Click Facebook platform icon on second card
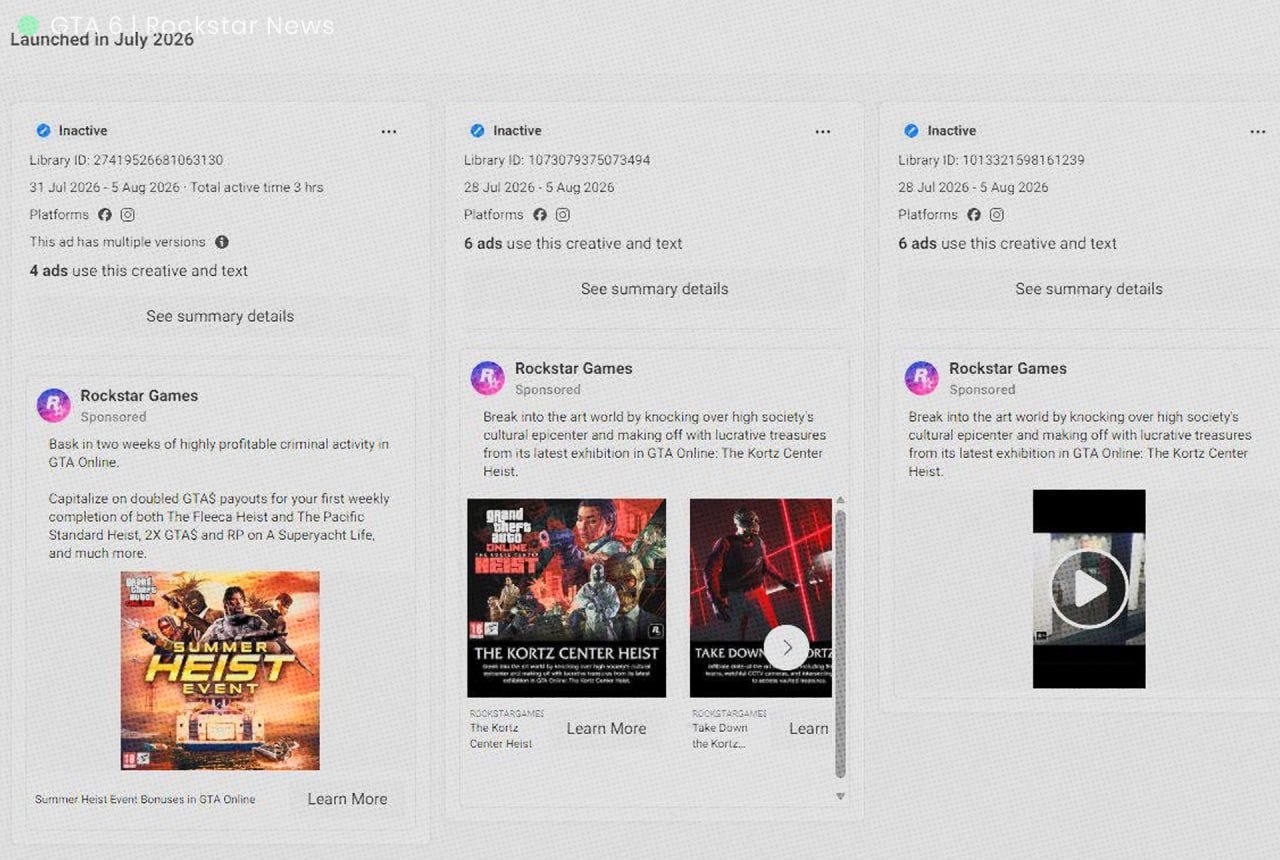 coord(540,214)
